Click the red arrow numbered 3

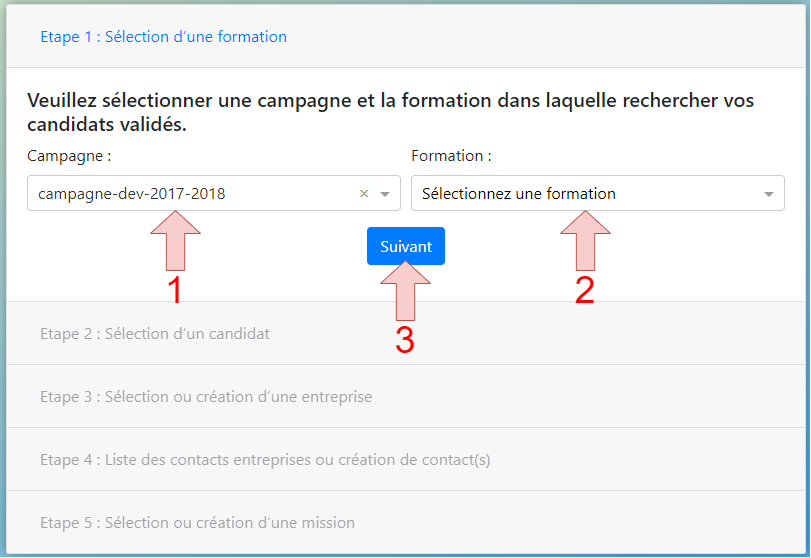coord(406,291)
